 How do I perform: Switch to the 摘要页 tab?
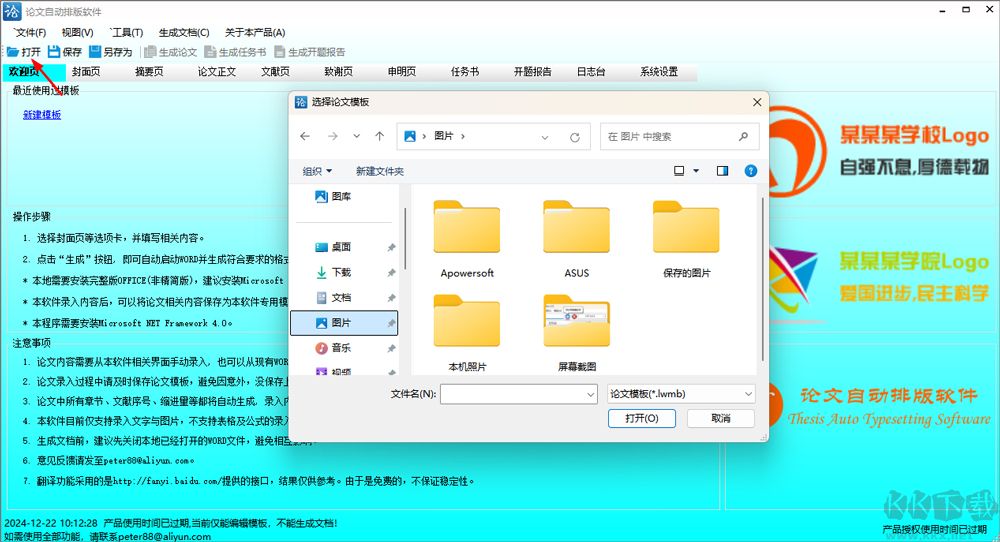(149, 71)
